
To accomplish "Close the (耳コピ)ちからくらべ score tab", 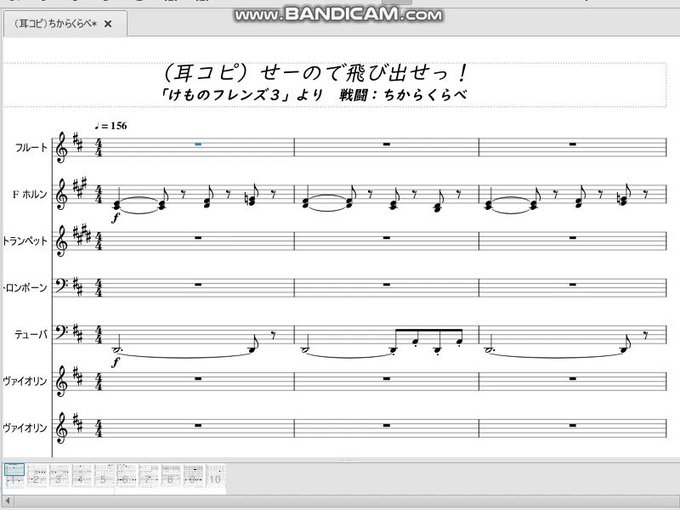I will (x=108, y=24).
